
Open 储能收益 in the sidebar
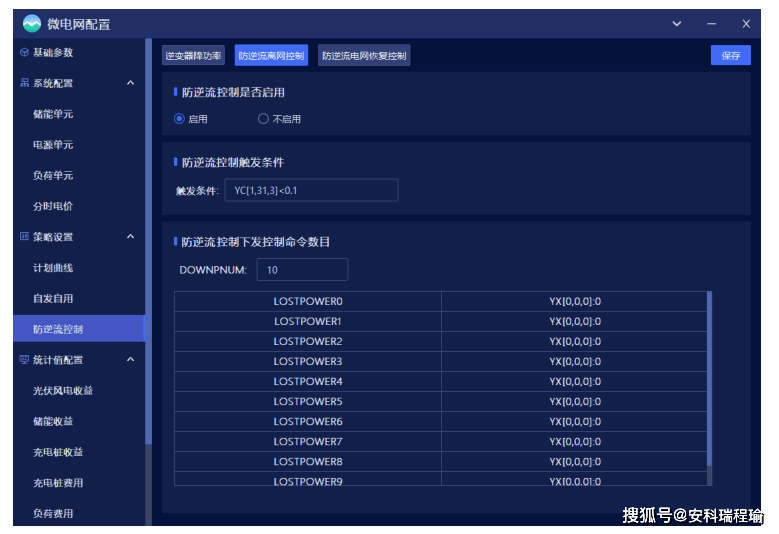[53, 421]
